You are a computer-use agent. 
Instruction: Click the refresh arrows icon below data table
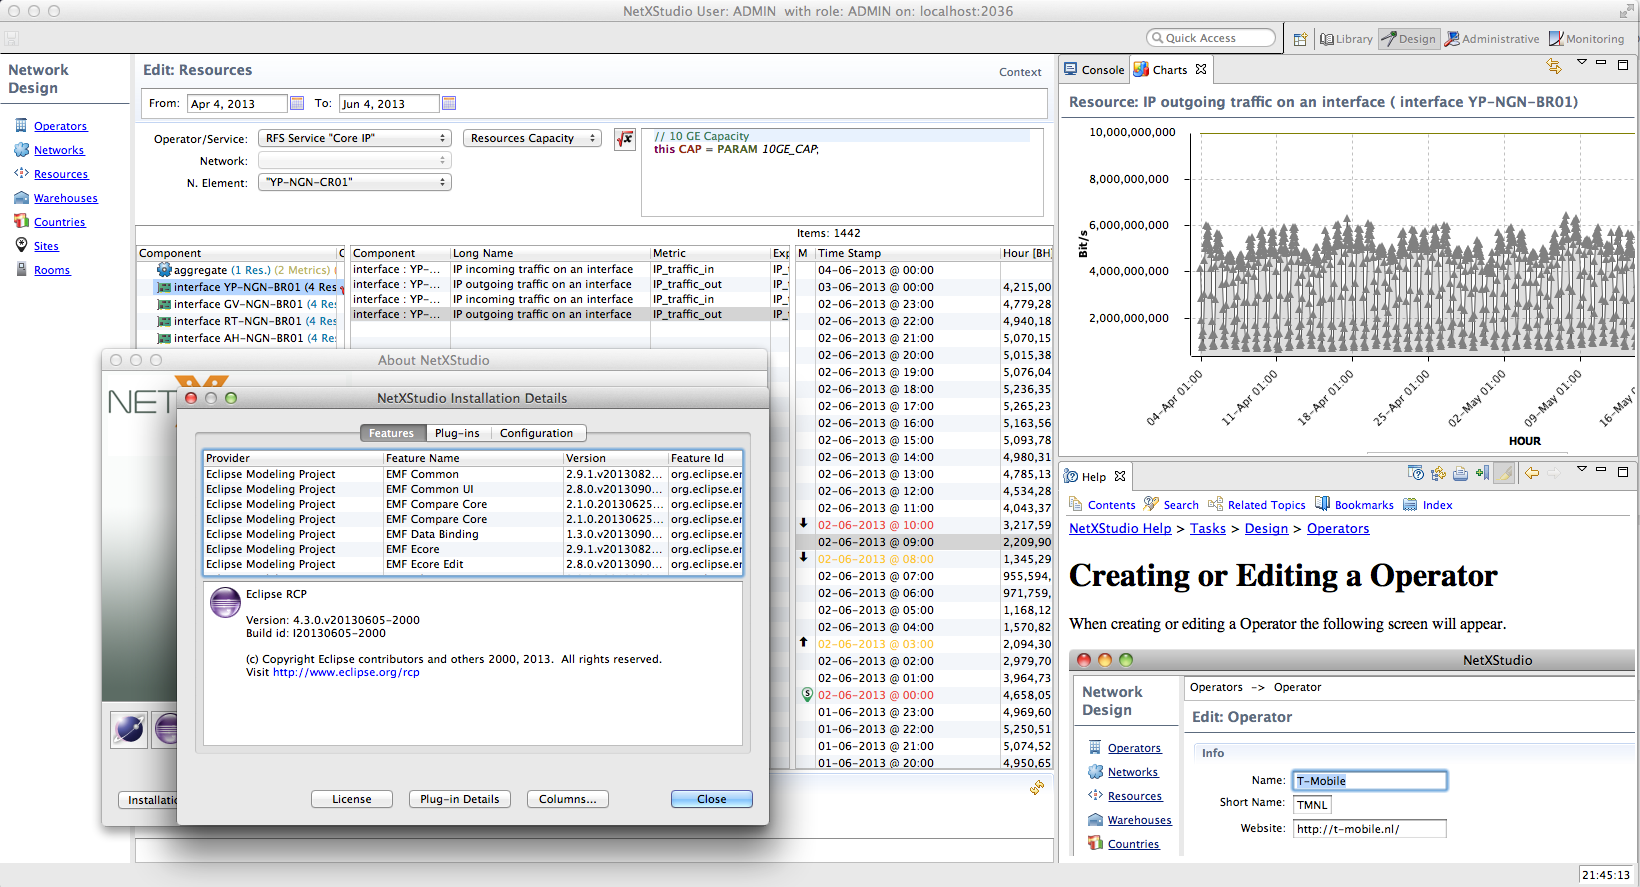pos(1037,788)
